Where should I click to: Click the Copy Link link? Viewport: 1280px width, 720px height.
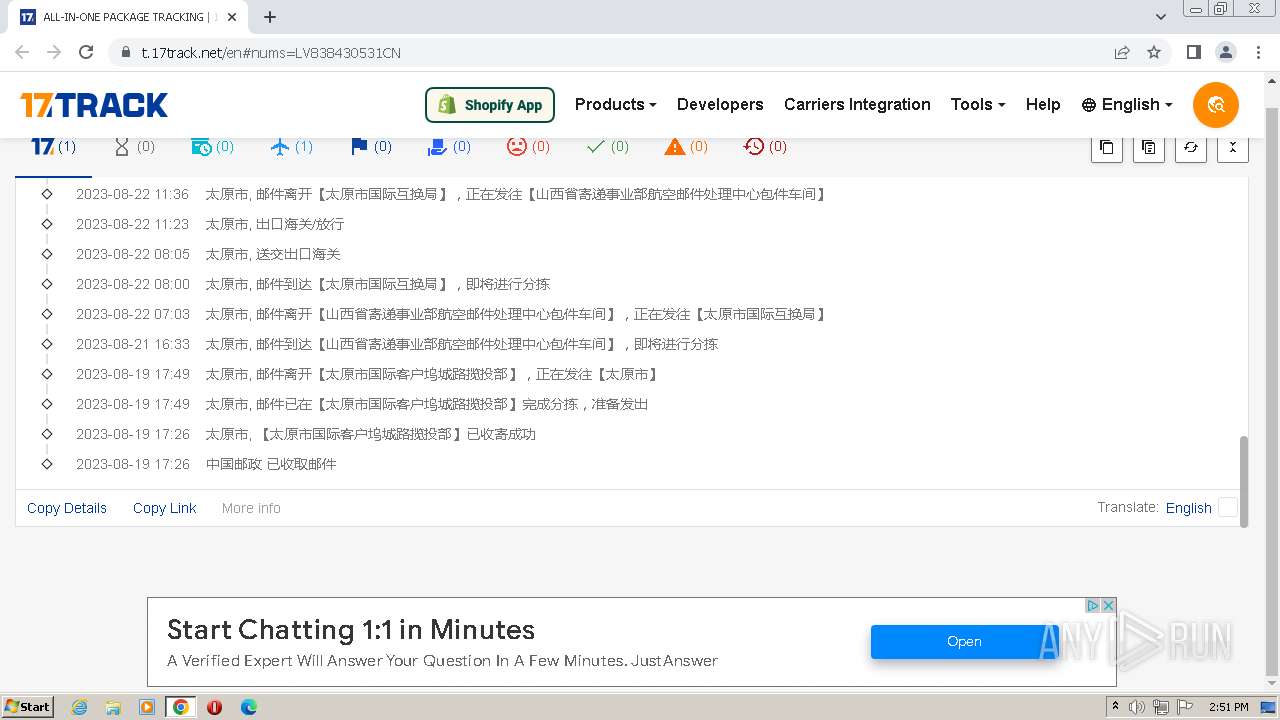(165, 508)
